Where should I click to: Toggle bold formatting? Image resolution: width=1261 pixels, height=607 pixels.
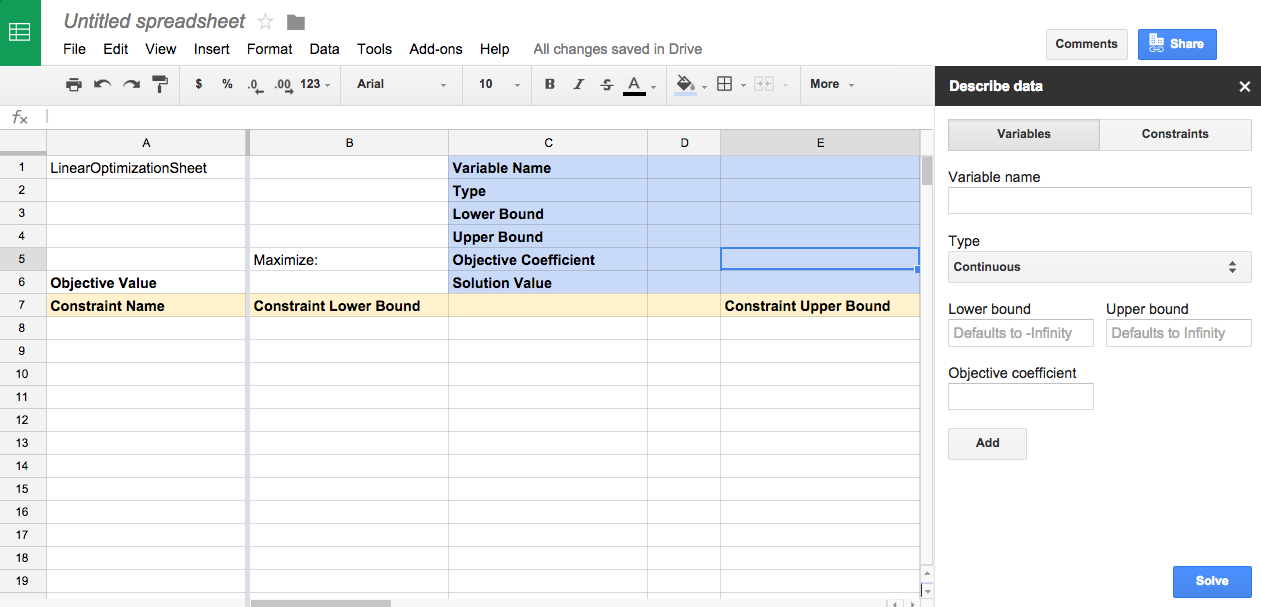tap(550, 85)
